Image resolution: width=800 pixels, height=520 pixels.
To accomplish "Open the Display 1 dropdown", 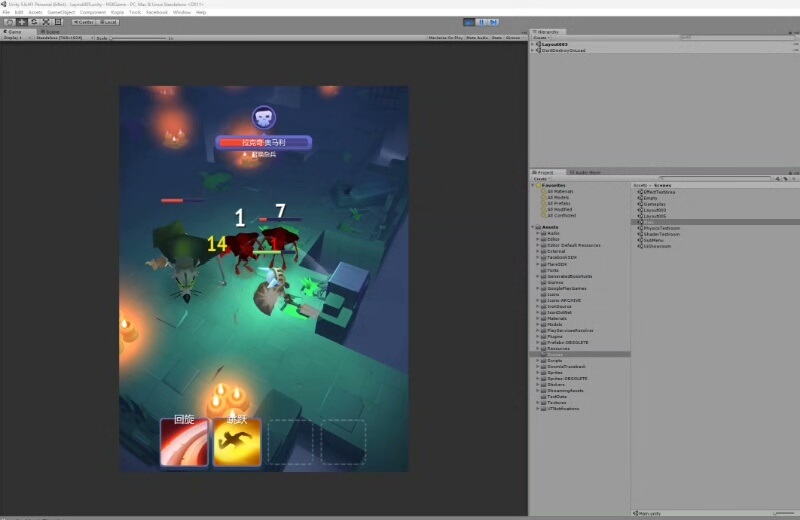I will pos(16,38).
